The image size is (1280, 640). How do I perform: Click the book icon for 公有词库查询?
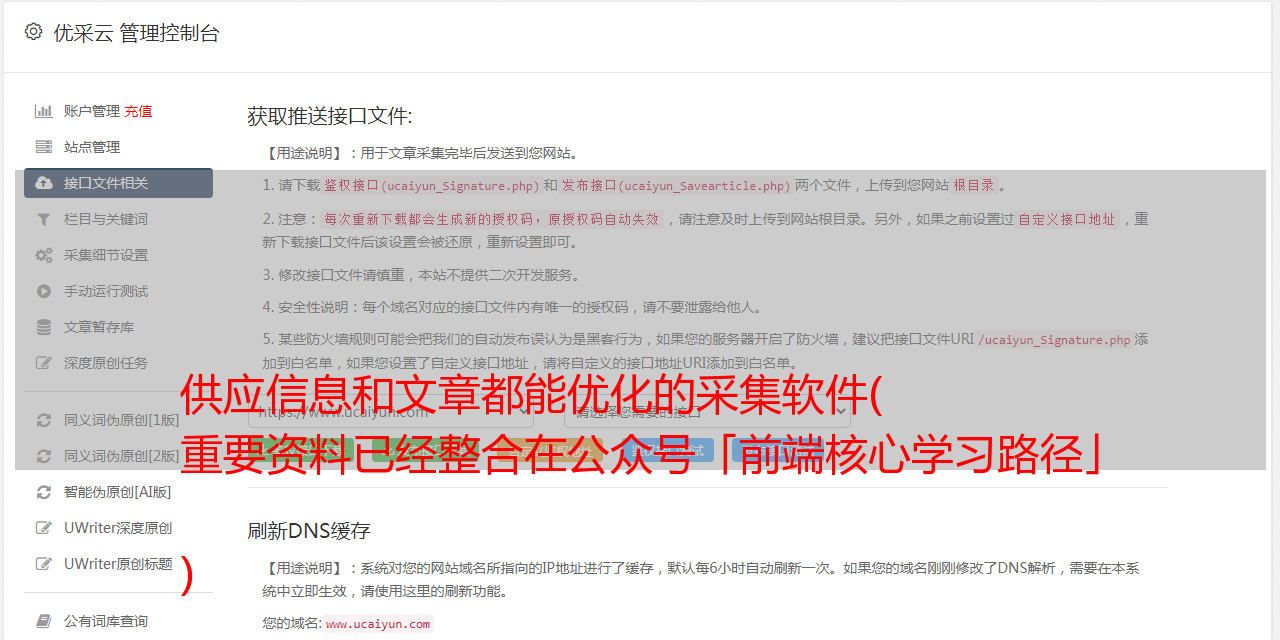44,621
